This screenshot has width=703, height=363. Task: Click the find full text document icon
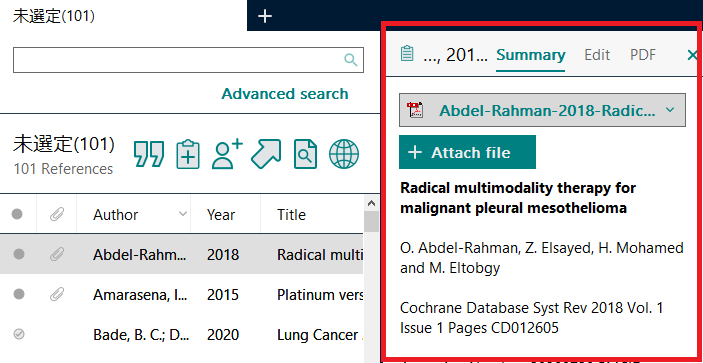tap(305, 154)
